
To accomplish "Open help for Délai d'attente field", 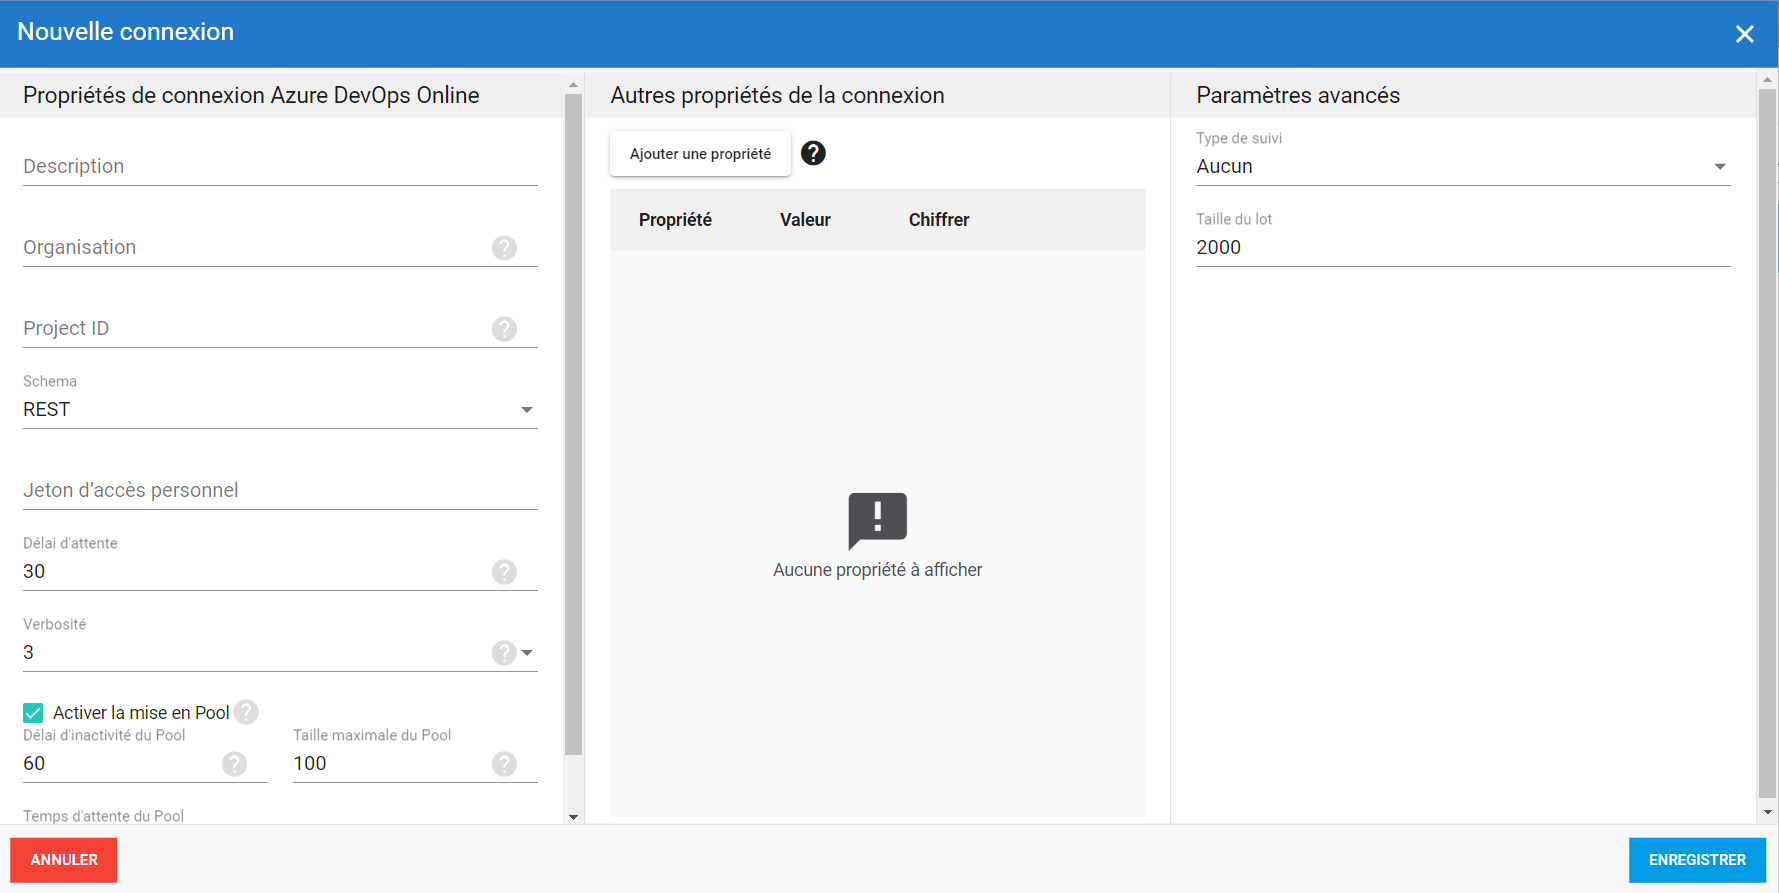I will coord(504,572).
